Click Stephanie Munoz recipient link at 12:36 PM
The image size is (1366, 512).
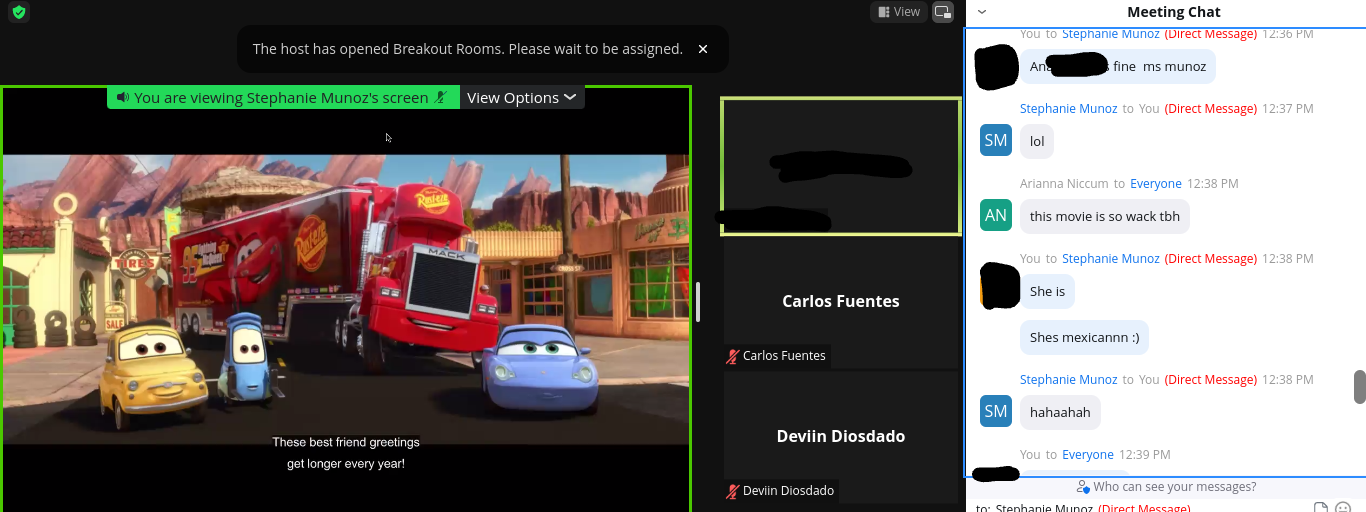pos(1111,34)
